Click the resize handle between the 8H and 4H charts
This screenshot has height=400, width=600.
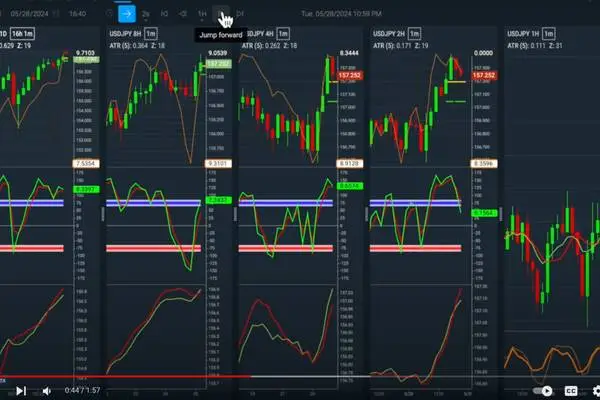click(x=235, y=214)
